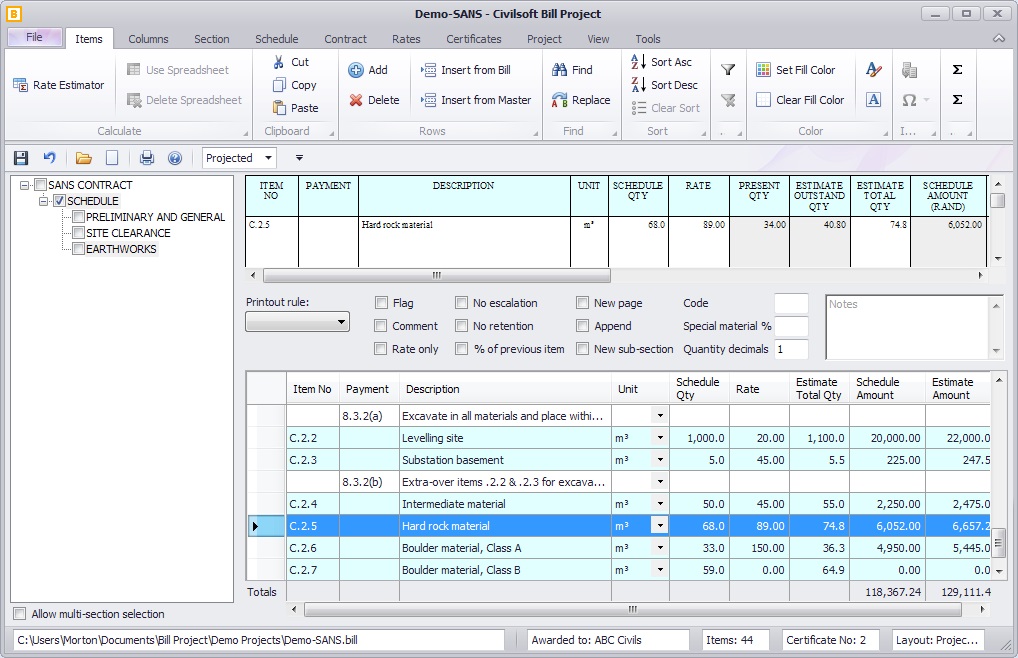Enable the Flag checkbox
Viewport: 1018px width, 658px height.
point(381,303)
